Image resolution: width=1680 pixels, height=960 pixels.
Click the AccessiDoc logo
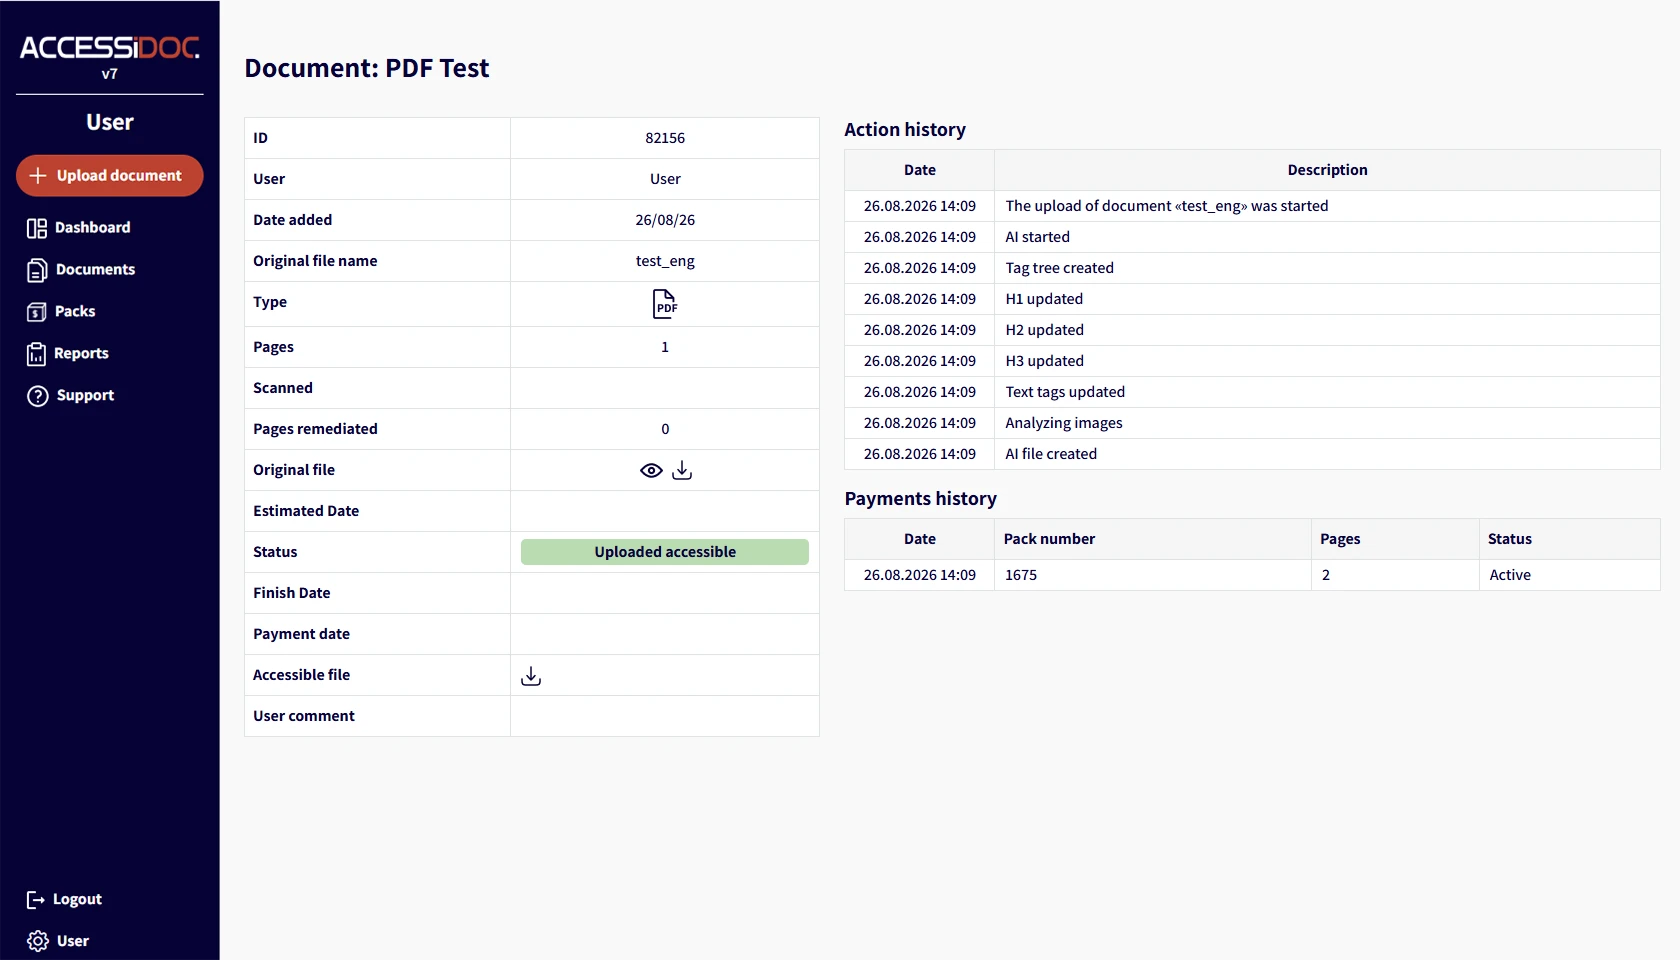click(x=110, y=48)
